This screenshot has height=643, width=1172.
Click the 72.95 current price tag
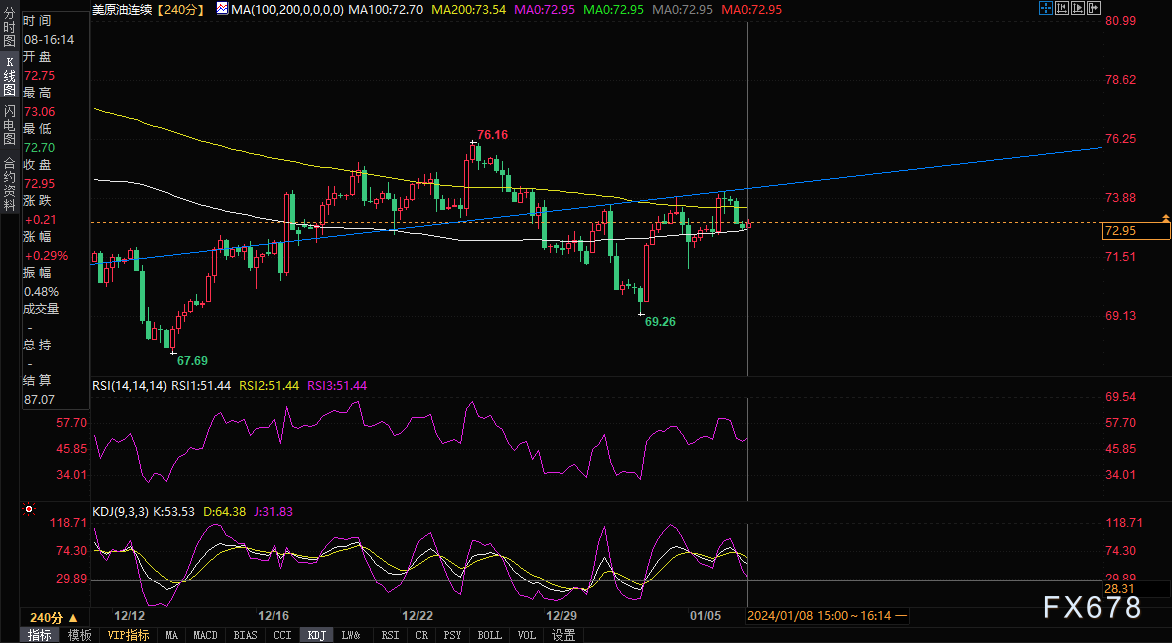point(1135,231)
